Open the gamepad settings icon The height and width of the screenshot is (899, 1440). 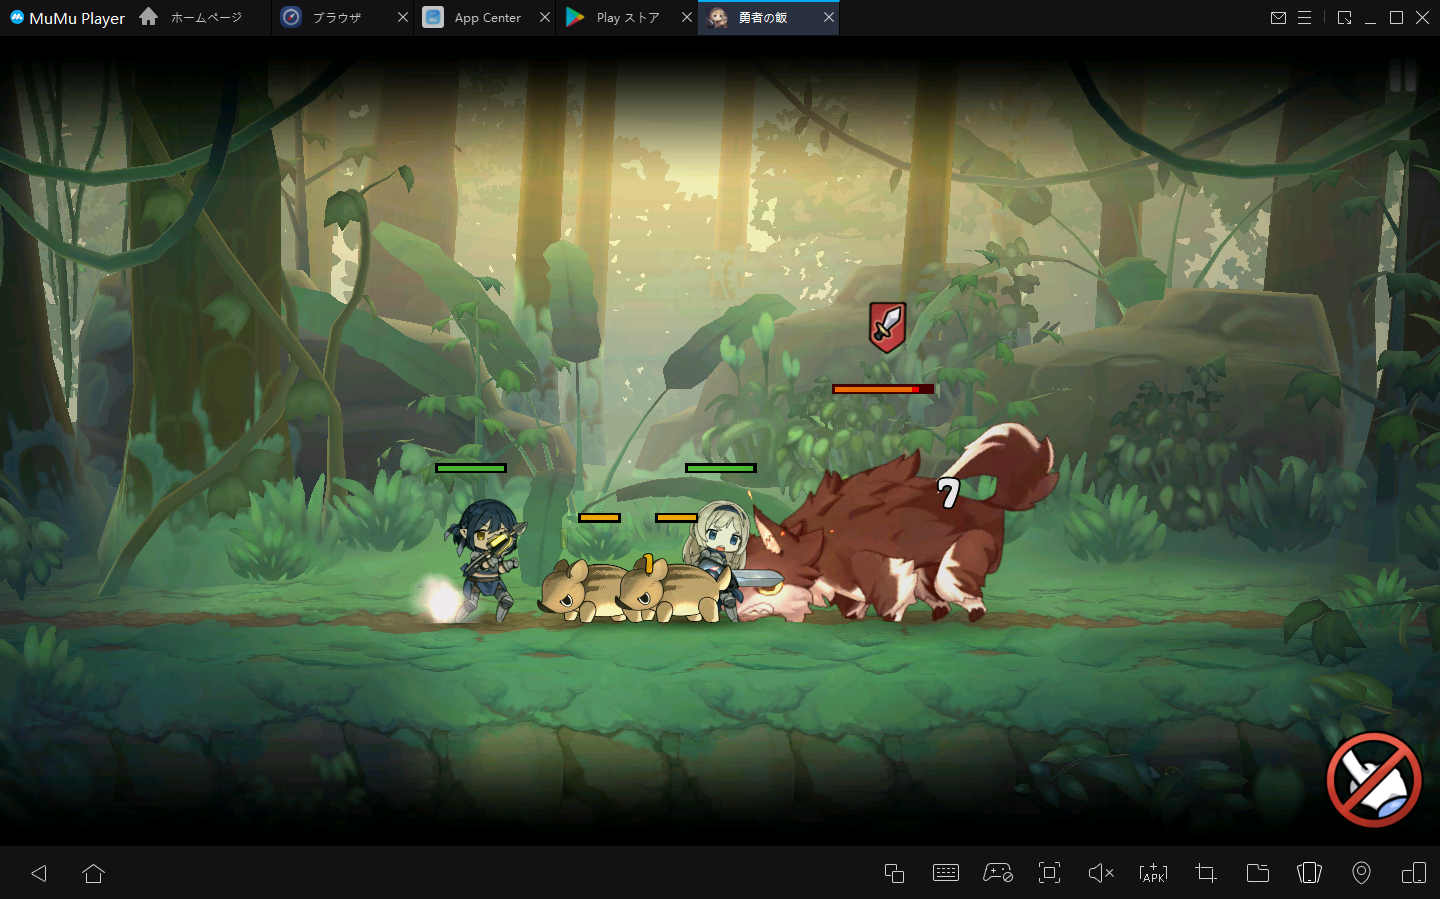(x=998, y=873)
